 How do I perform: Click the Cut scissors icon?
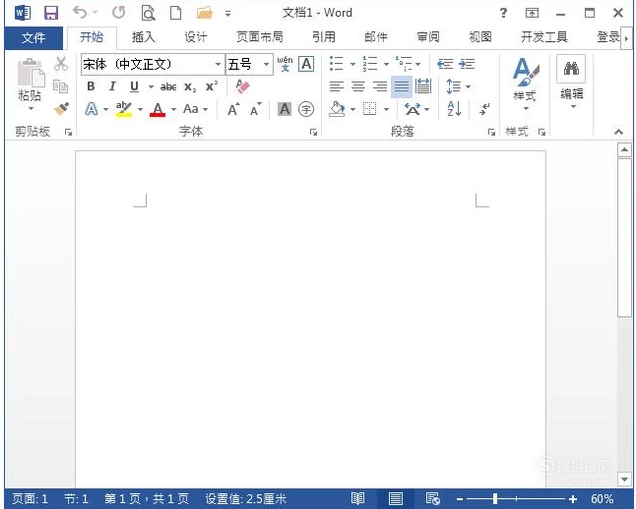point(61,64)
